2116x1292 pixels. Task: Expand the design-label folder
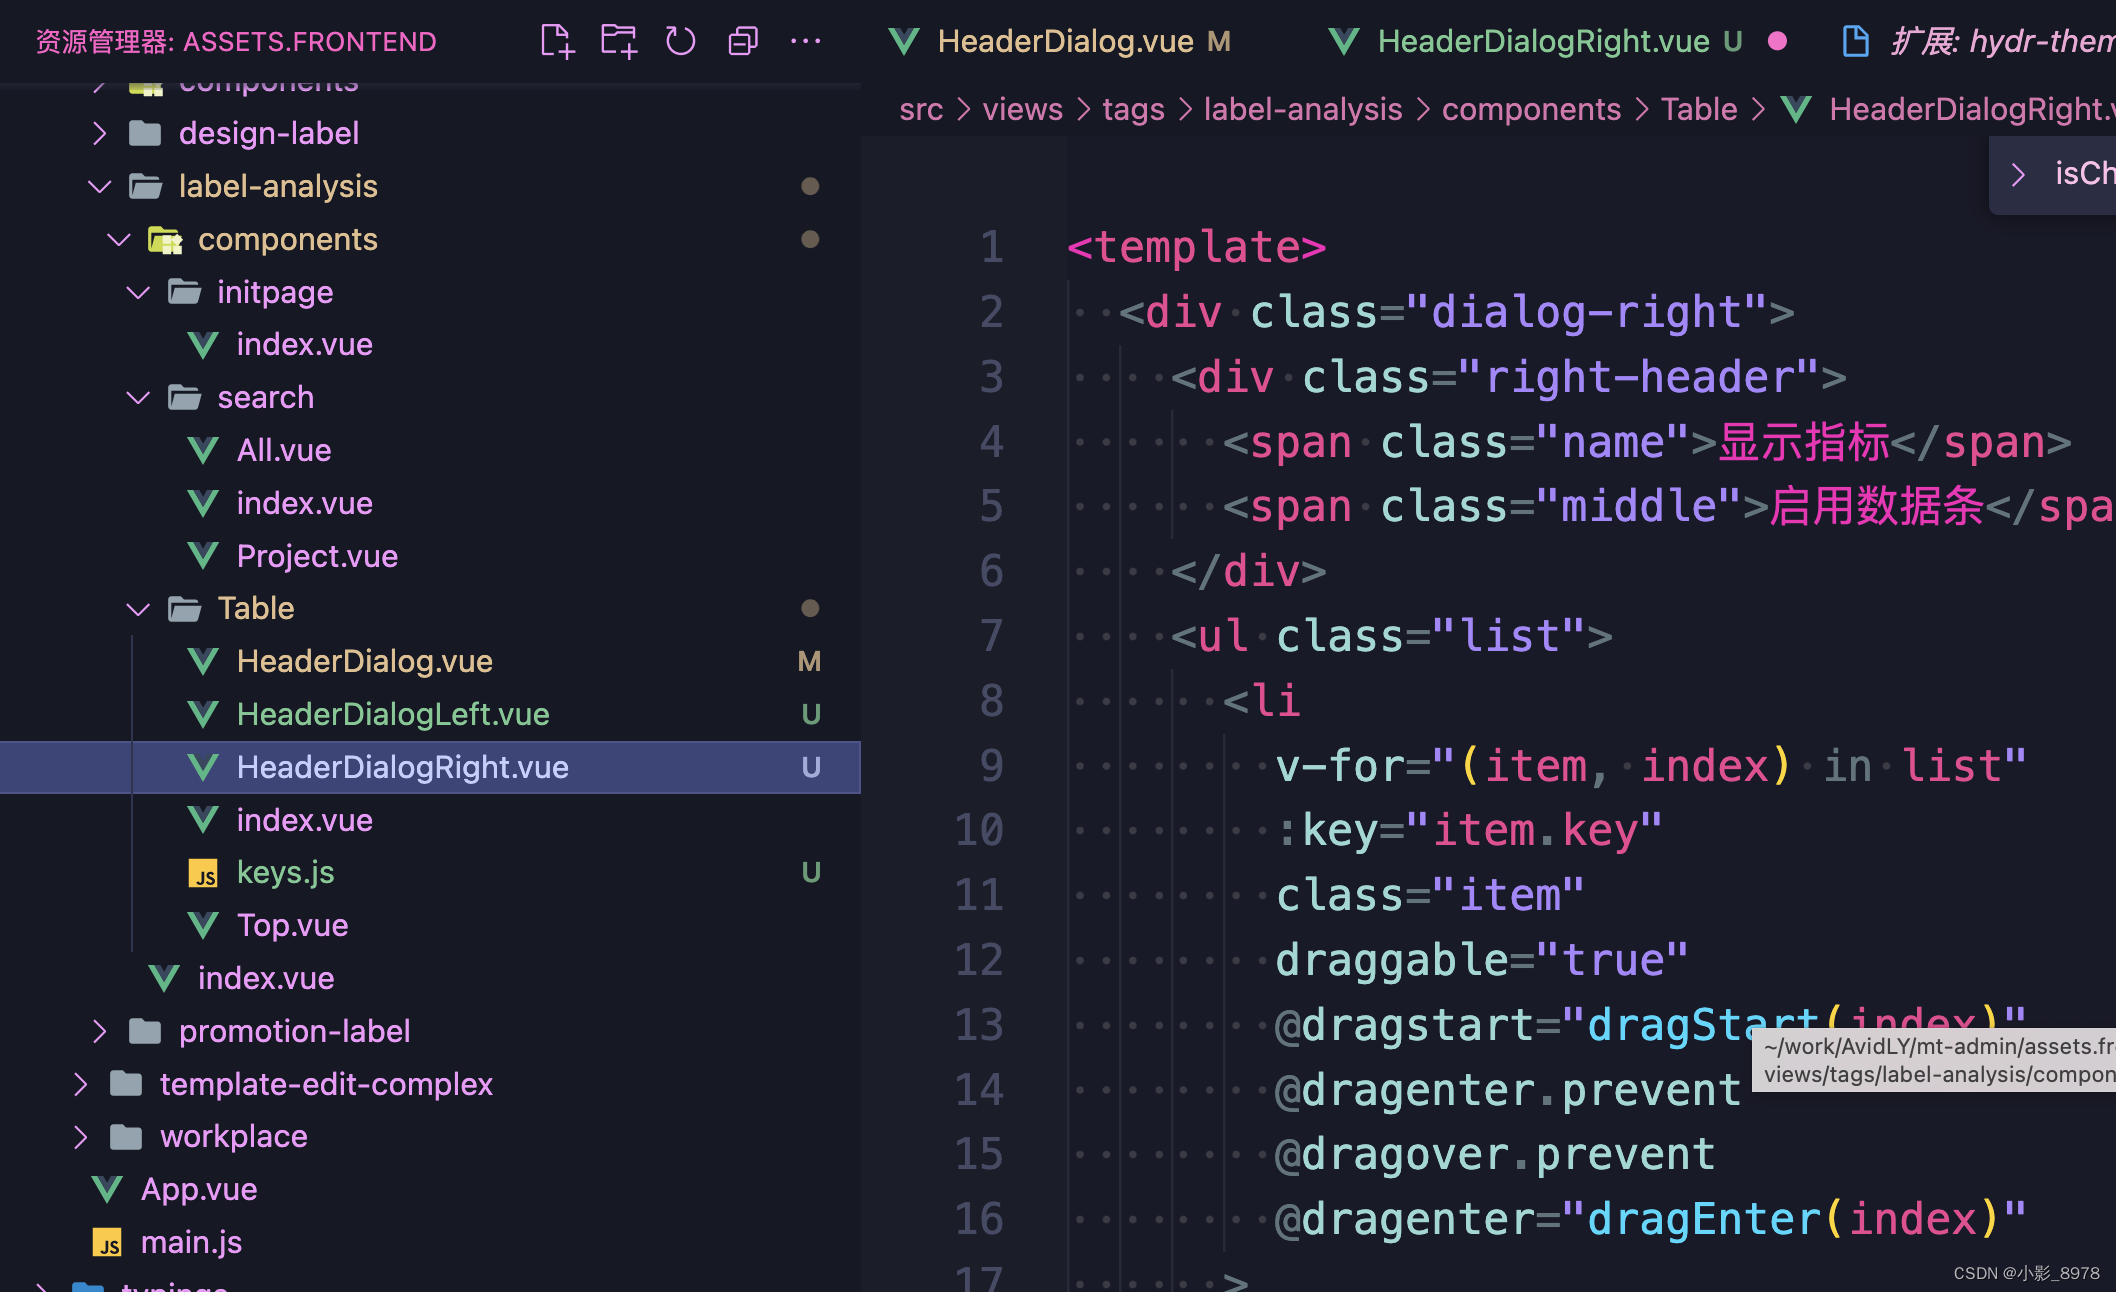coord(100,133)
